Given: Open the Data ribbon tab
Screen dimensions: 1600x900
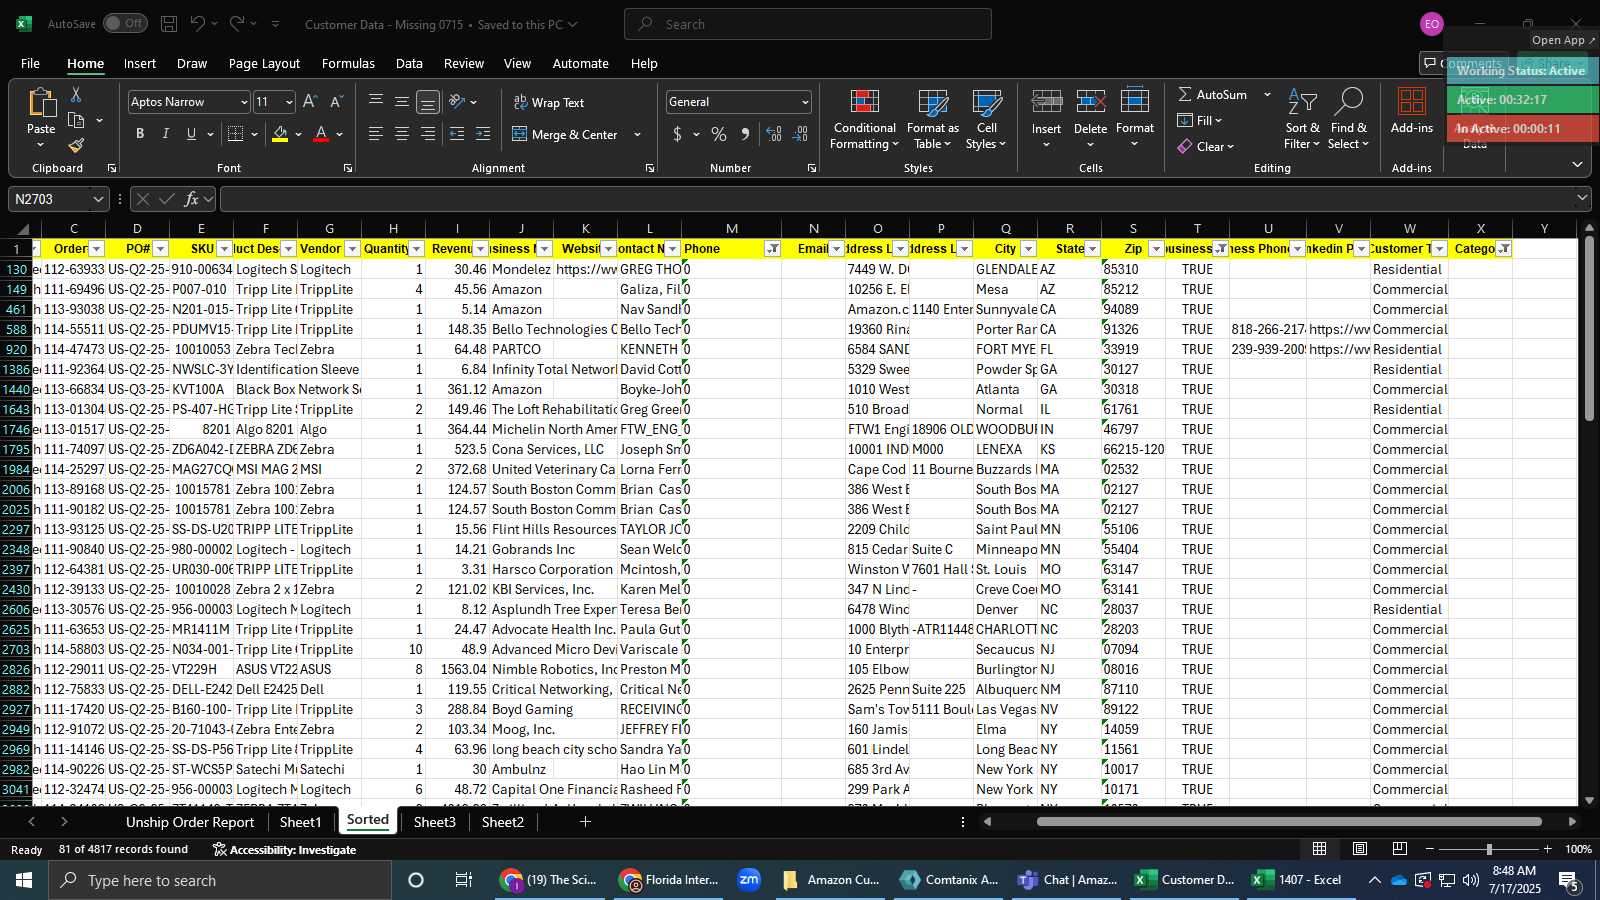Looking at the screenshot, I should click(409, 63).
